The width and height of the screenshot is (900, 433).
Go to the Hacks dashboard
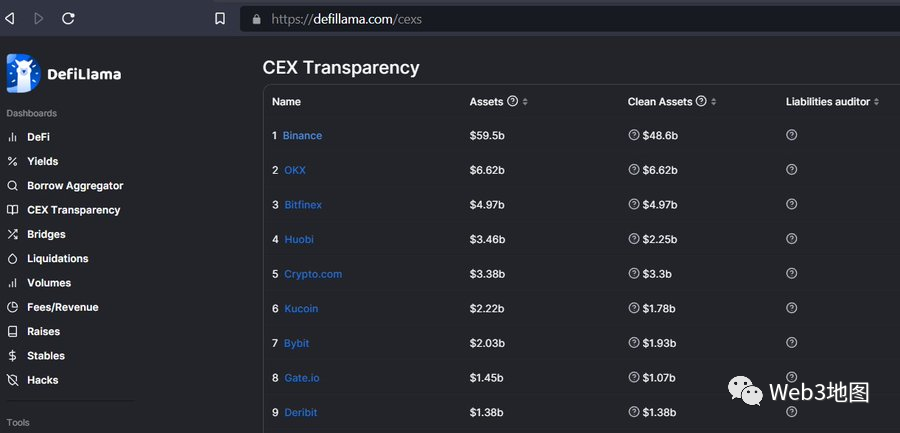click(42, 380)
